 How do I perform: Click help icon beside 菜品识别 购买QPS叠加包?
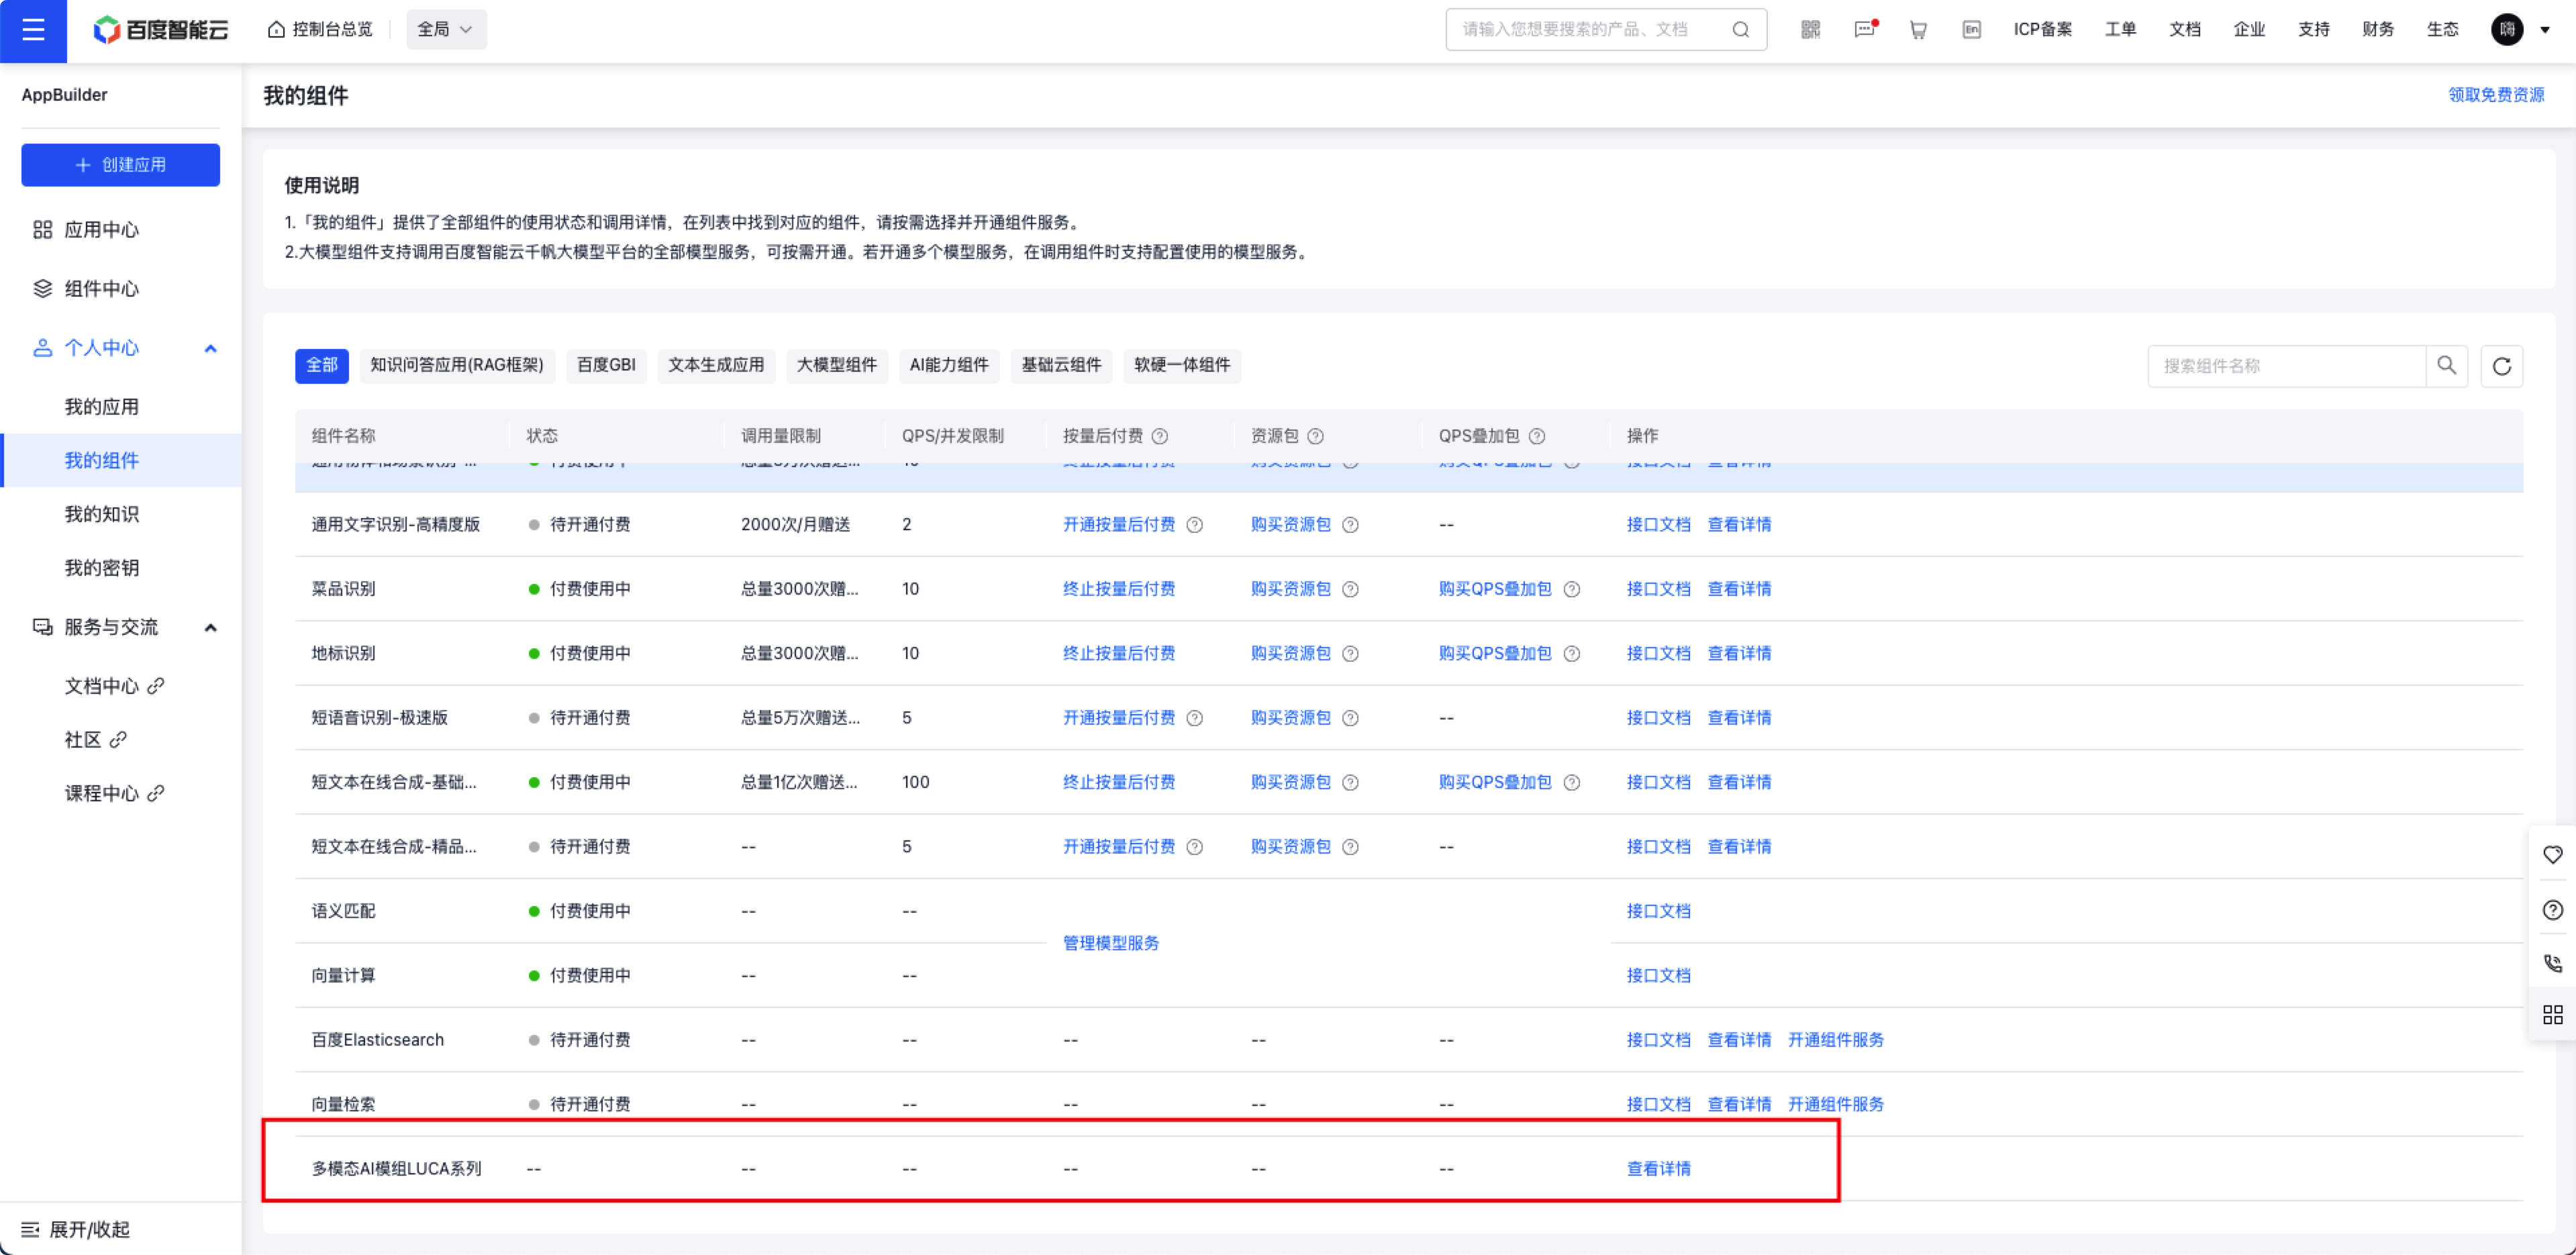1572,589
